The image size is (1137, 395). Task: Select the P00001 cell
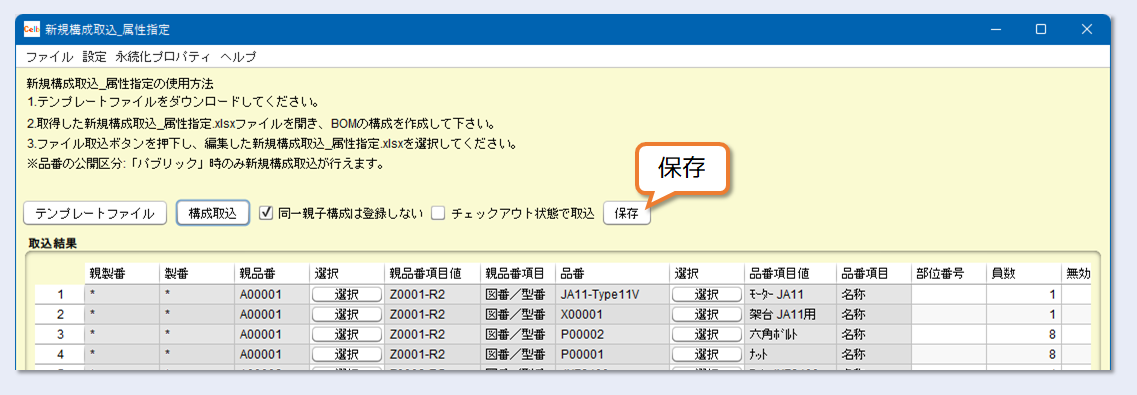612,355
